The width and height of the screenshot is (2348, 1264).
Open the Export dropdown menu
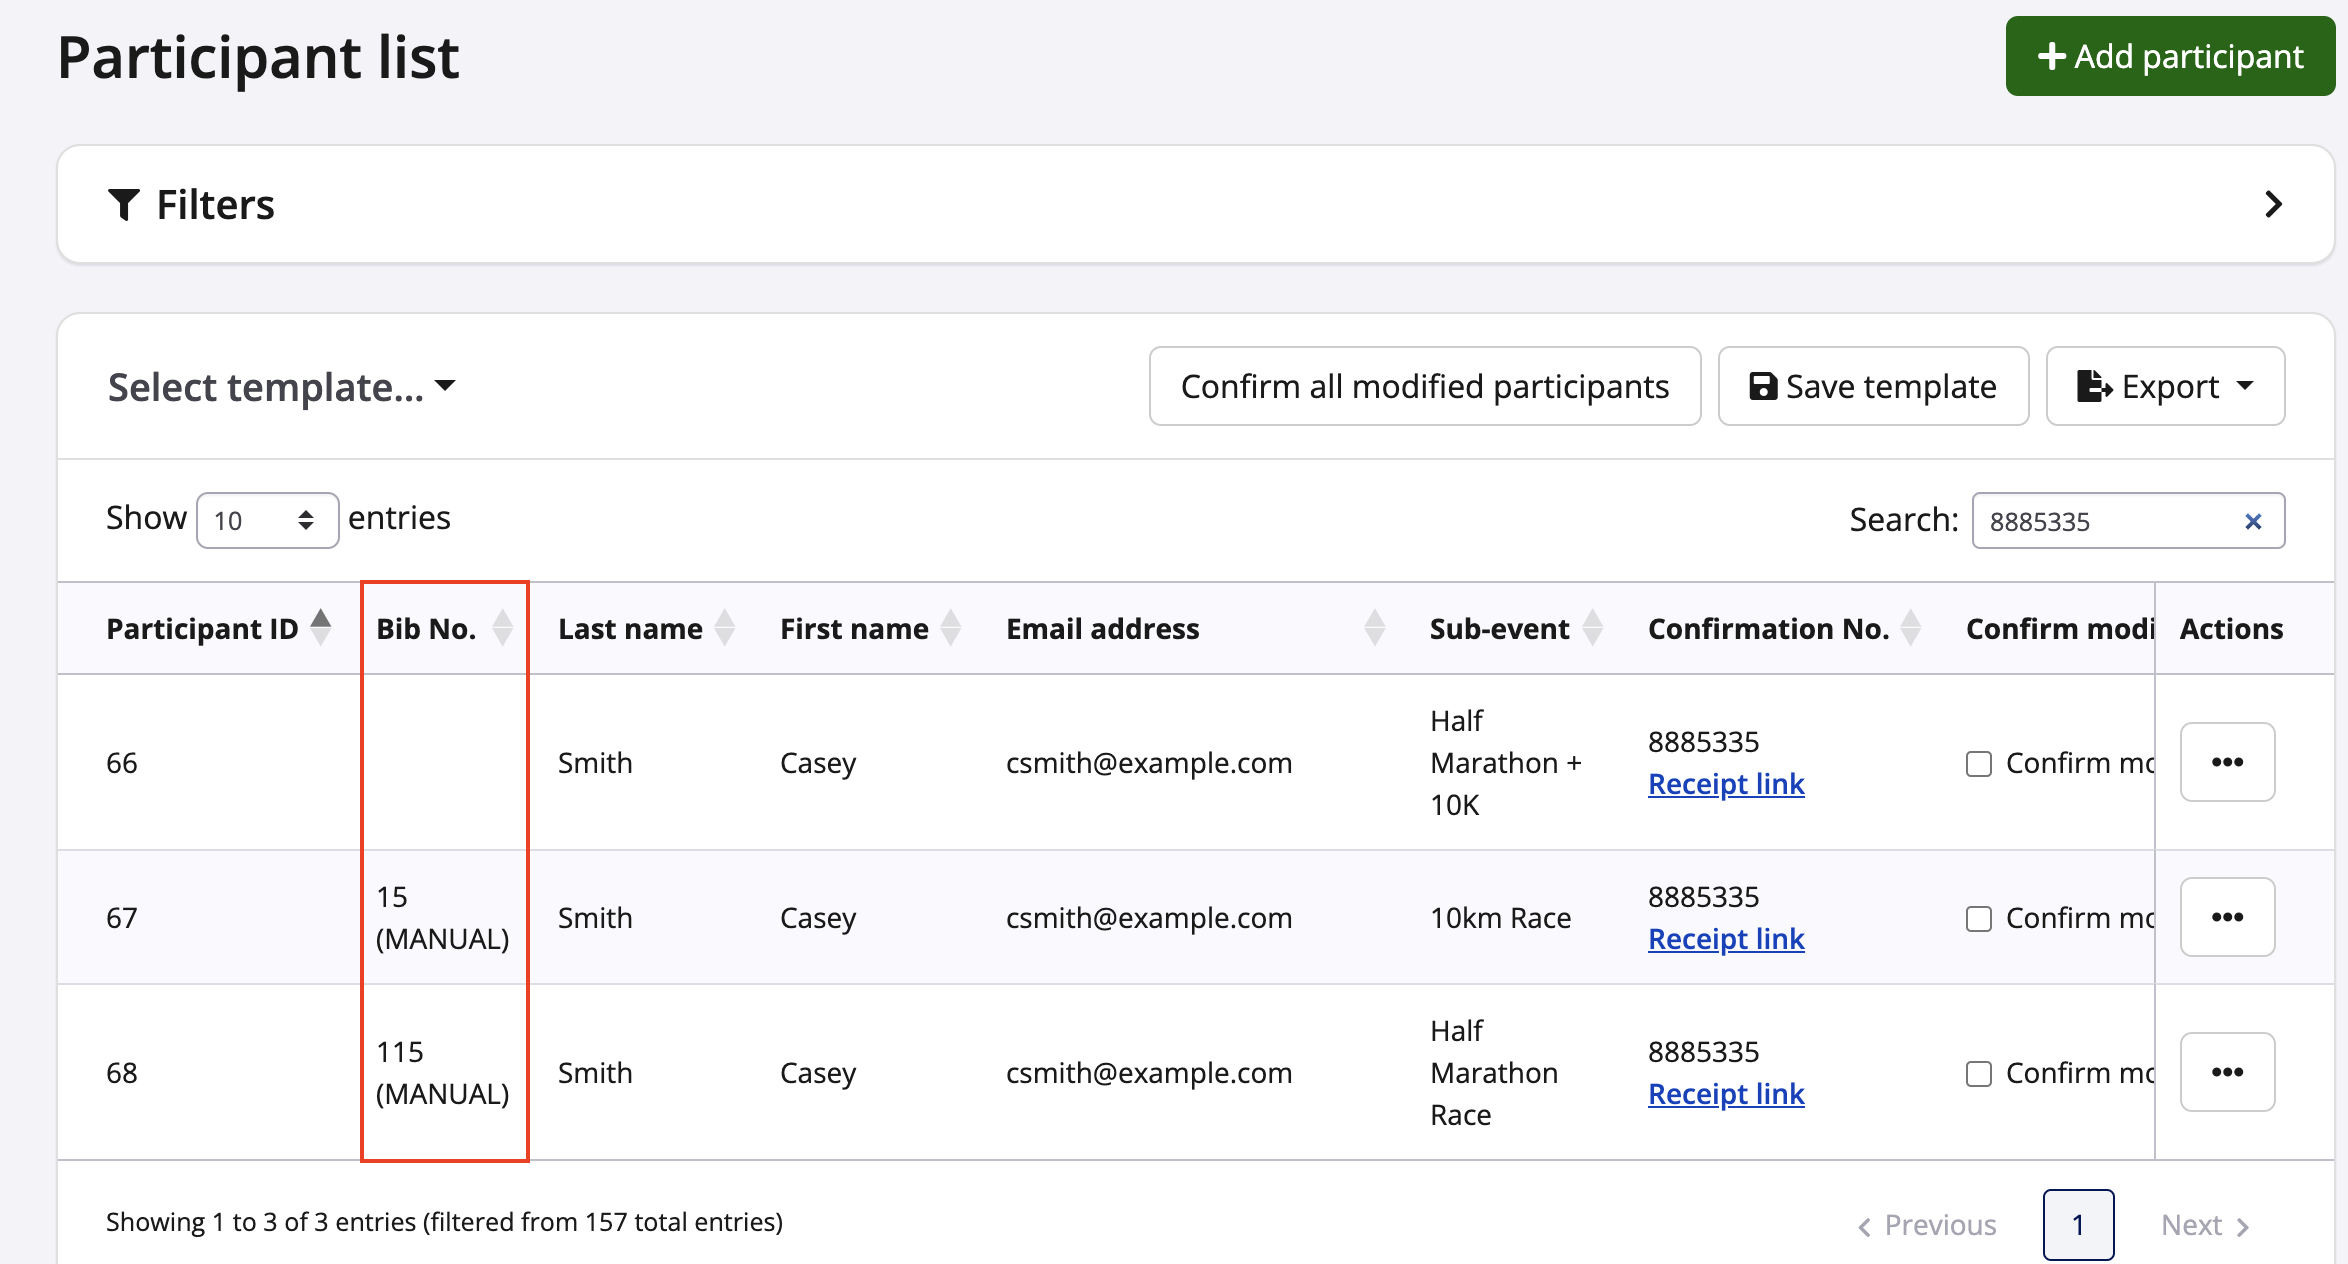[2165, 387]
